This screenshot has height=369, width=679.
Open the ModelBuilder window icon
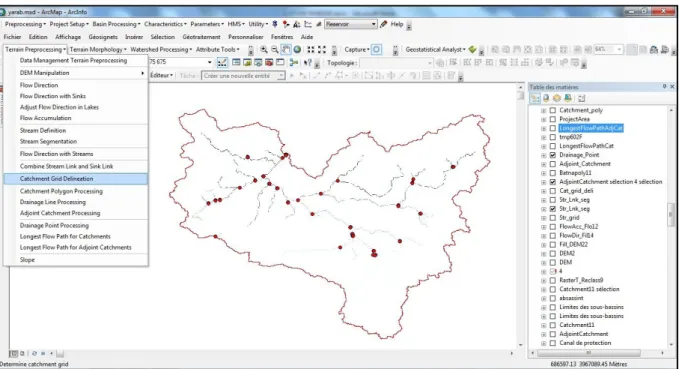click(294, 63)
